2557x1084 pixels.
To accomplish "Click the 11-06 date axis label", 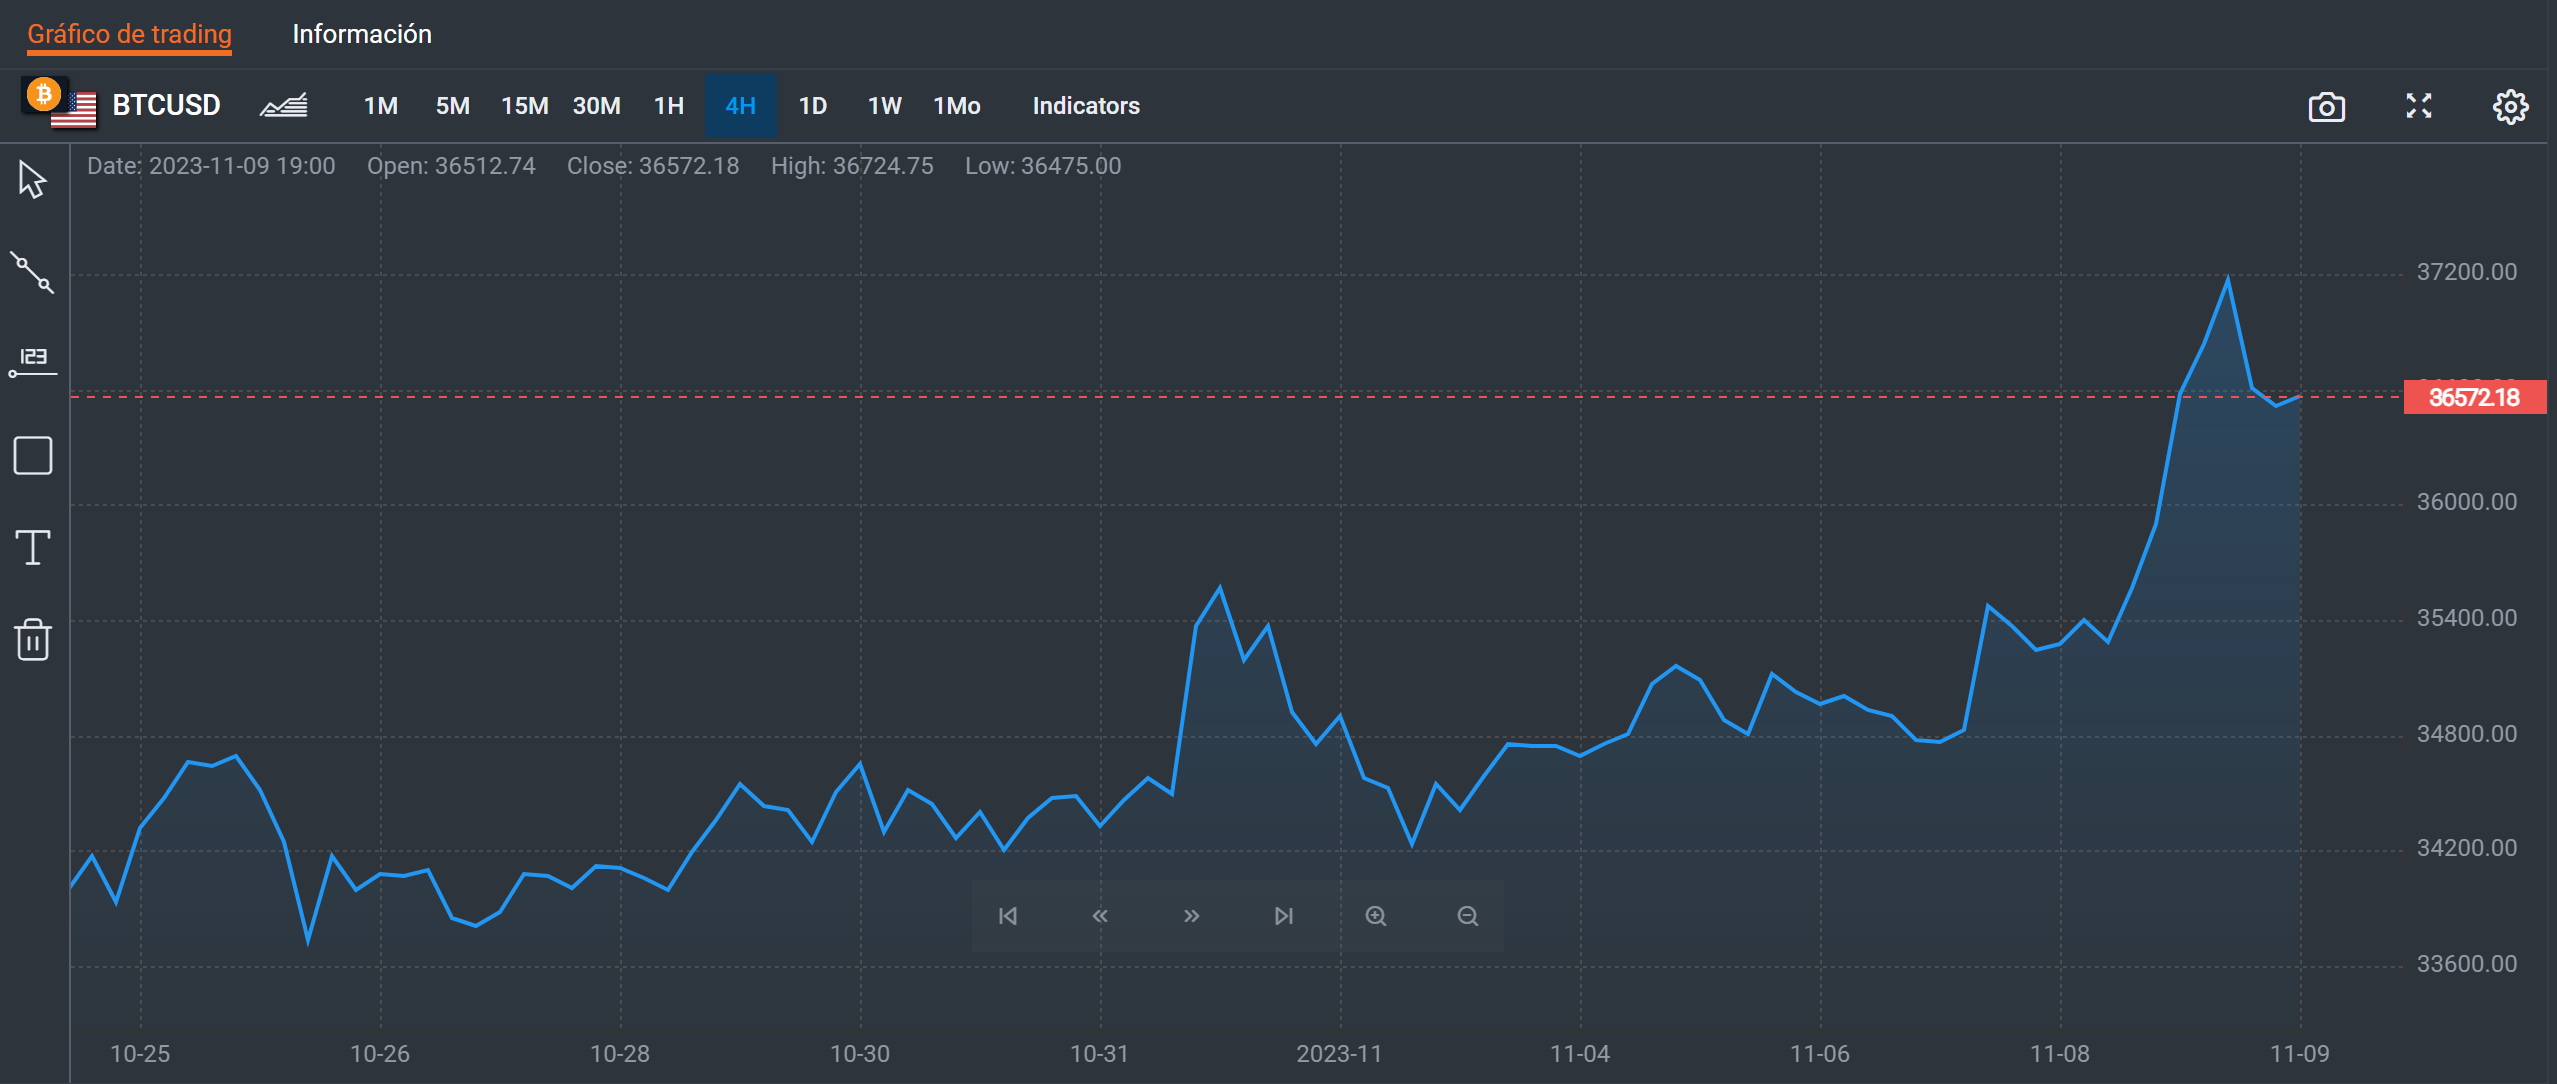I will [1820, 1054].
